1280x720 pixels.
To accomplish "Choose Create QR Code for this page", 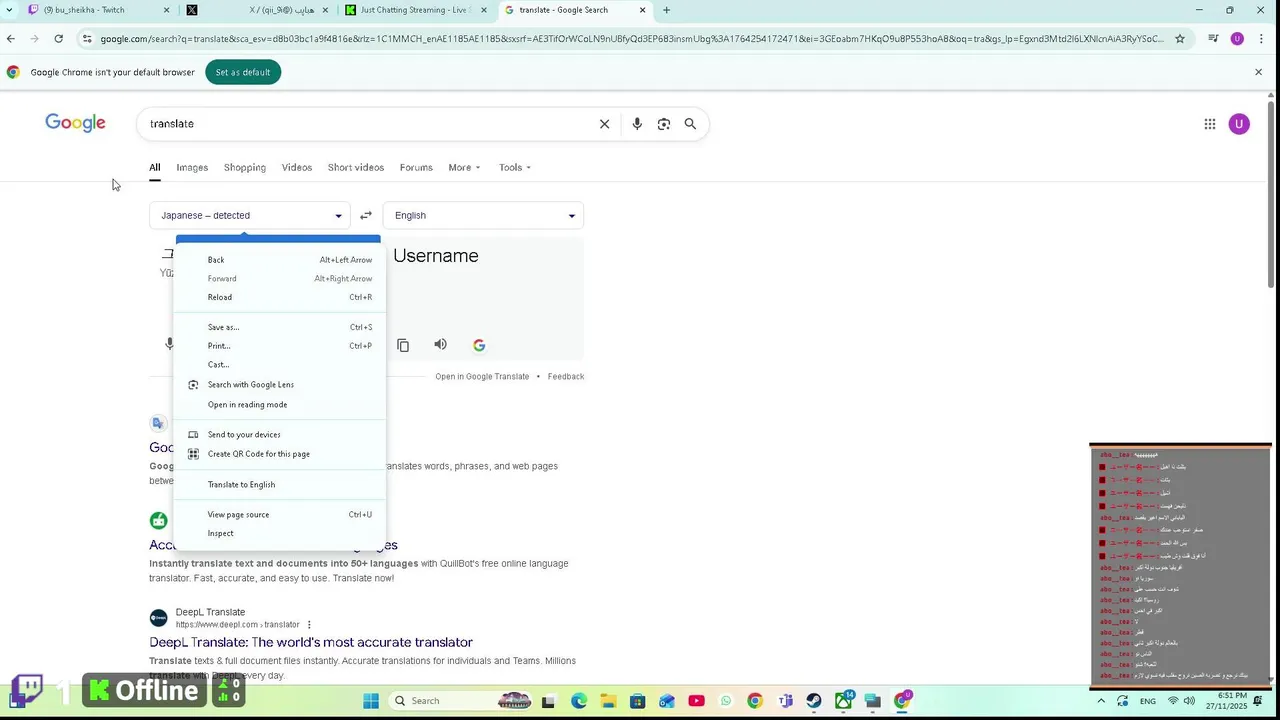I will 279,454.
